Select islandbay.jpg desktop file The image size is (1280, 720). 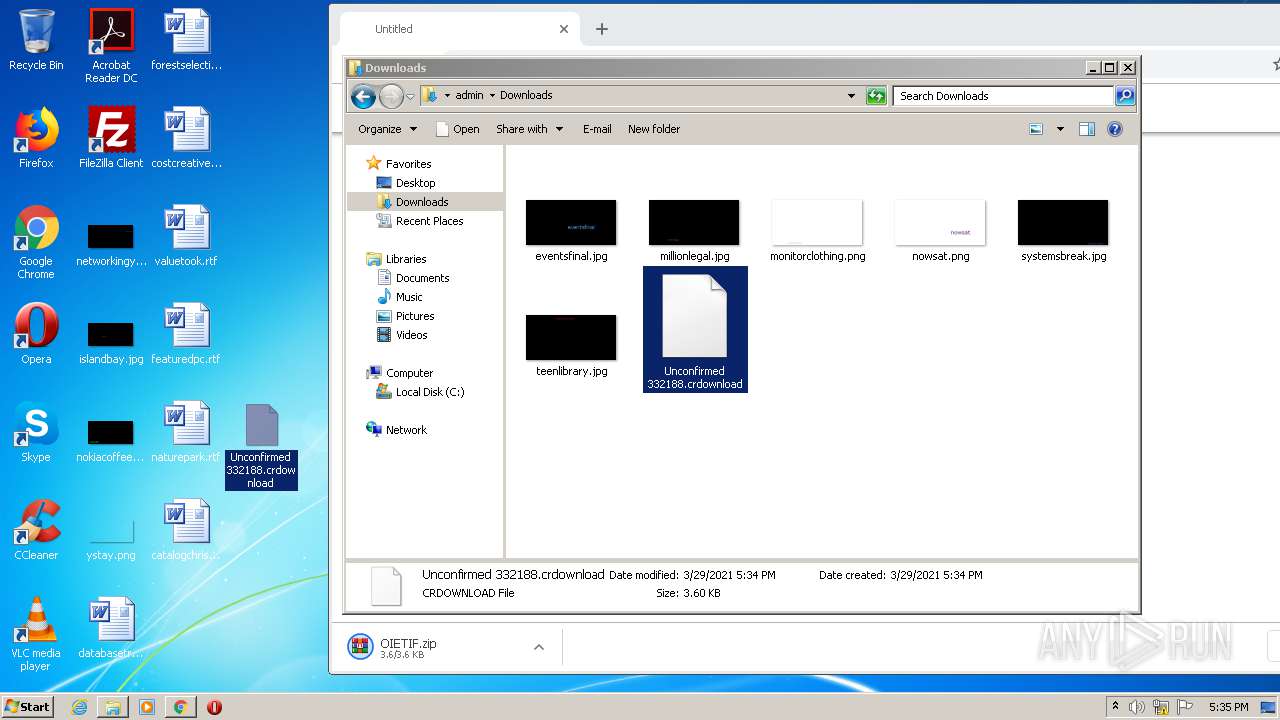(111, 342)
